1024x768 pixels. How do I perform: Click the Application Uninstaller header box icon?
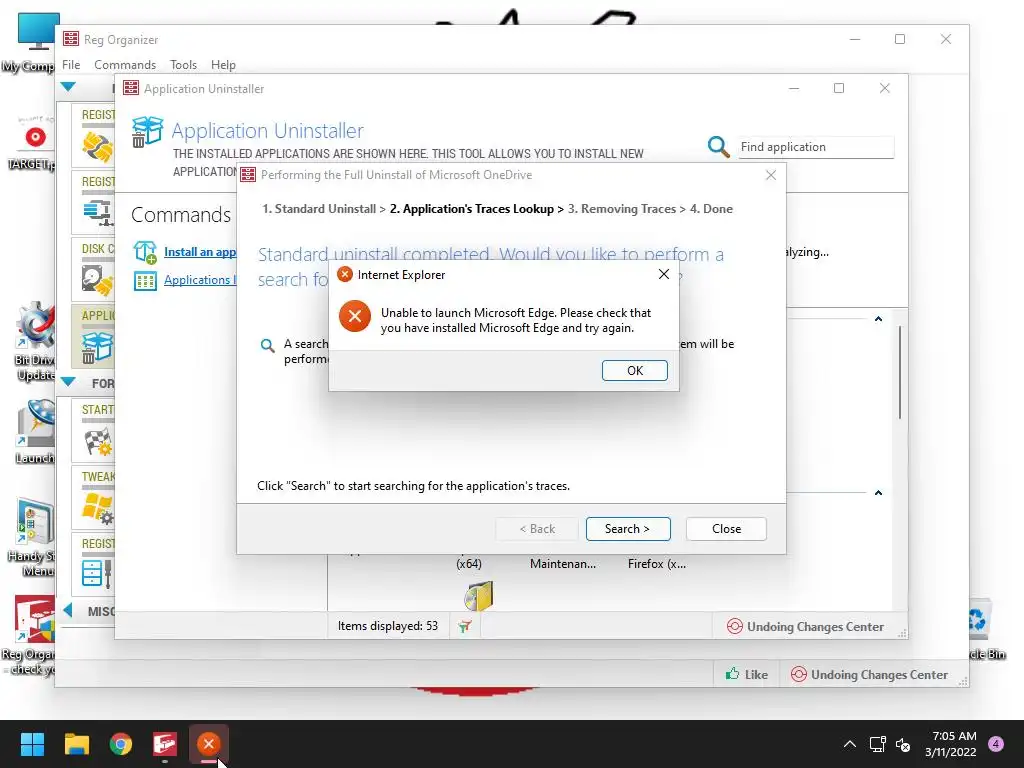[x=147, y=131]
